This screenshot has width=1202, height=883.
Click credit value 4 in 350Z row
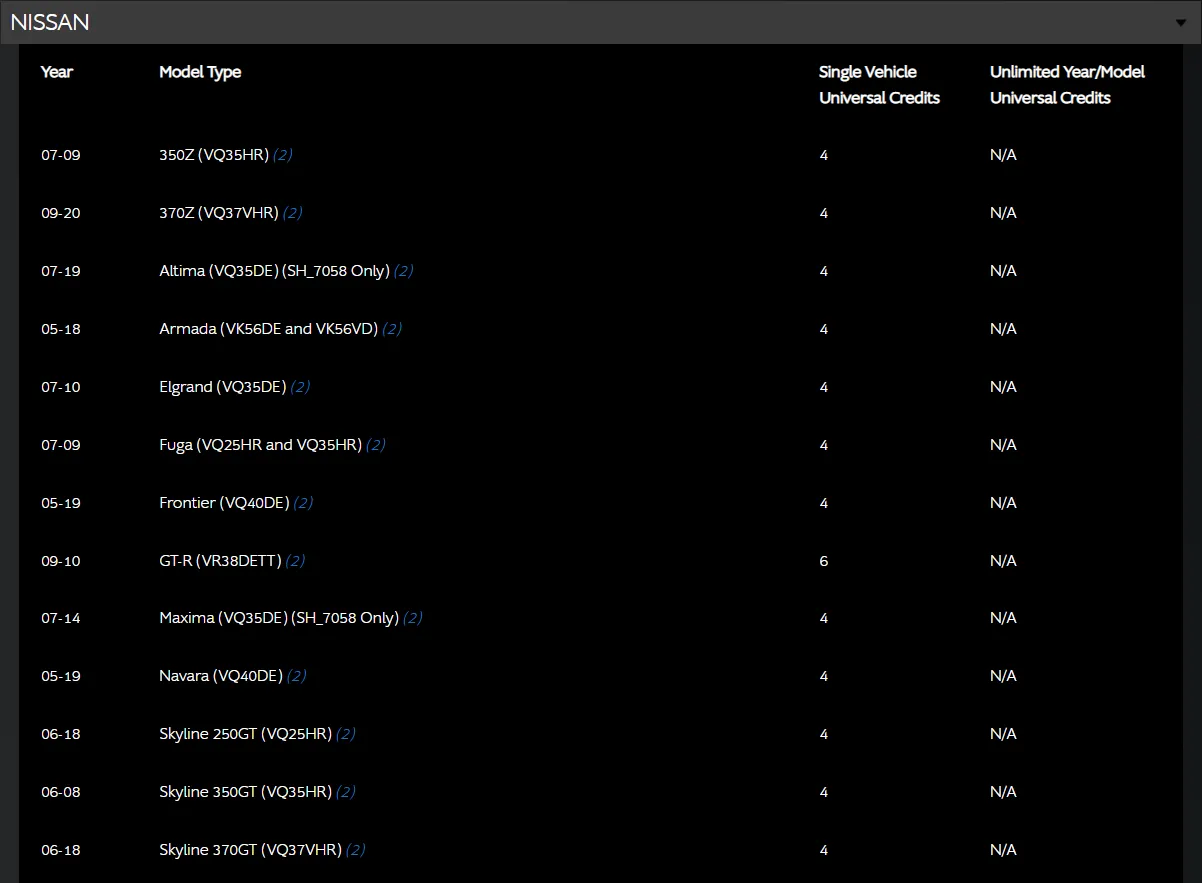[x=824, y=155]
